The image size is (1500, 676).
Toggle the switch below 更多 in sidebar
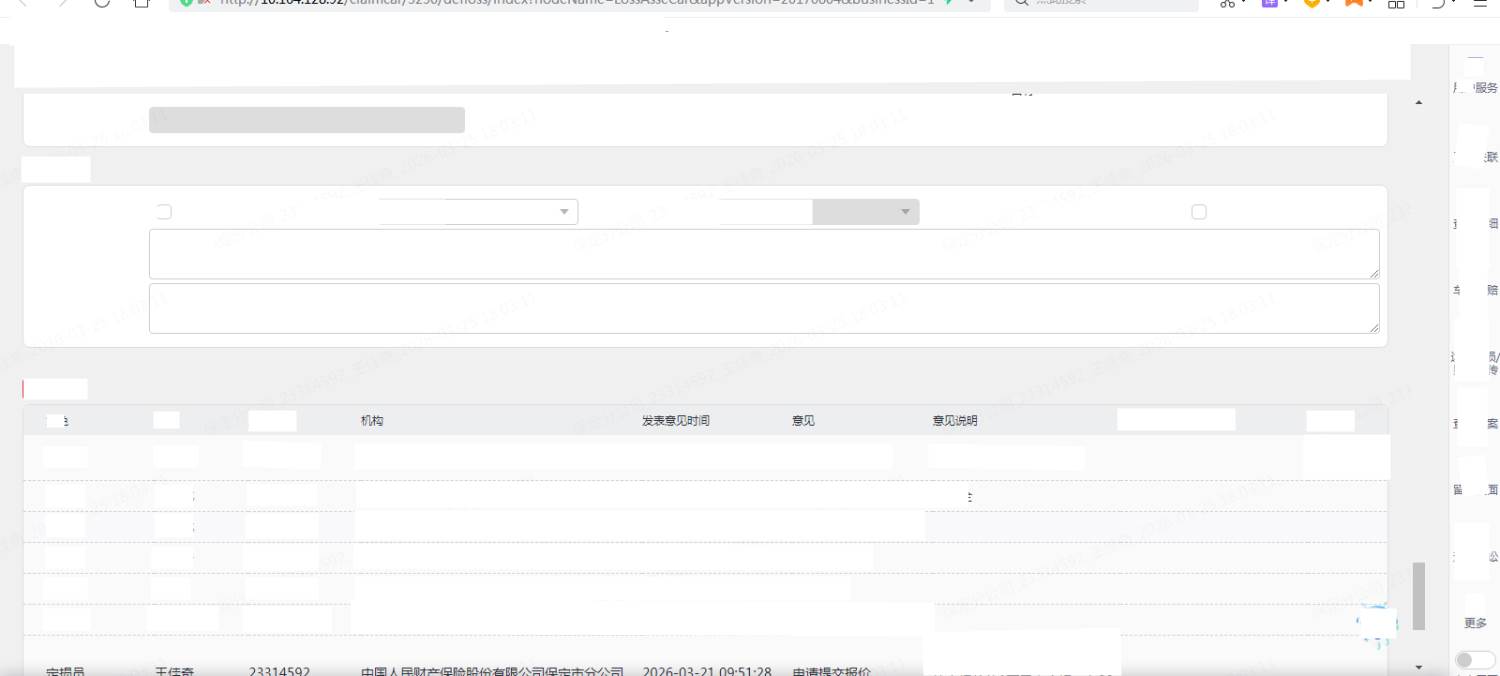(1475, 660)
